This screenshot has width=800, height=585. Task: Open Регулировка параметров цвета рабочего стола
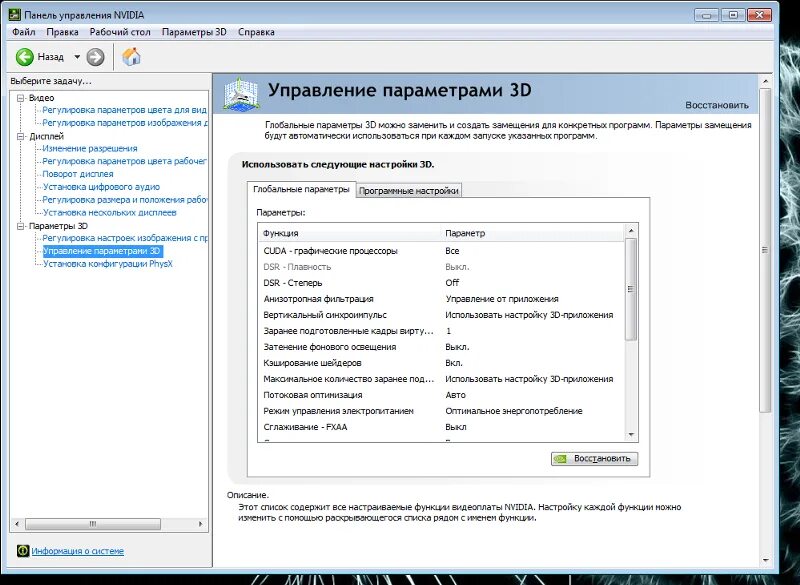click(x=124, y=161)
